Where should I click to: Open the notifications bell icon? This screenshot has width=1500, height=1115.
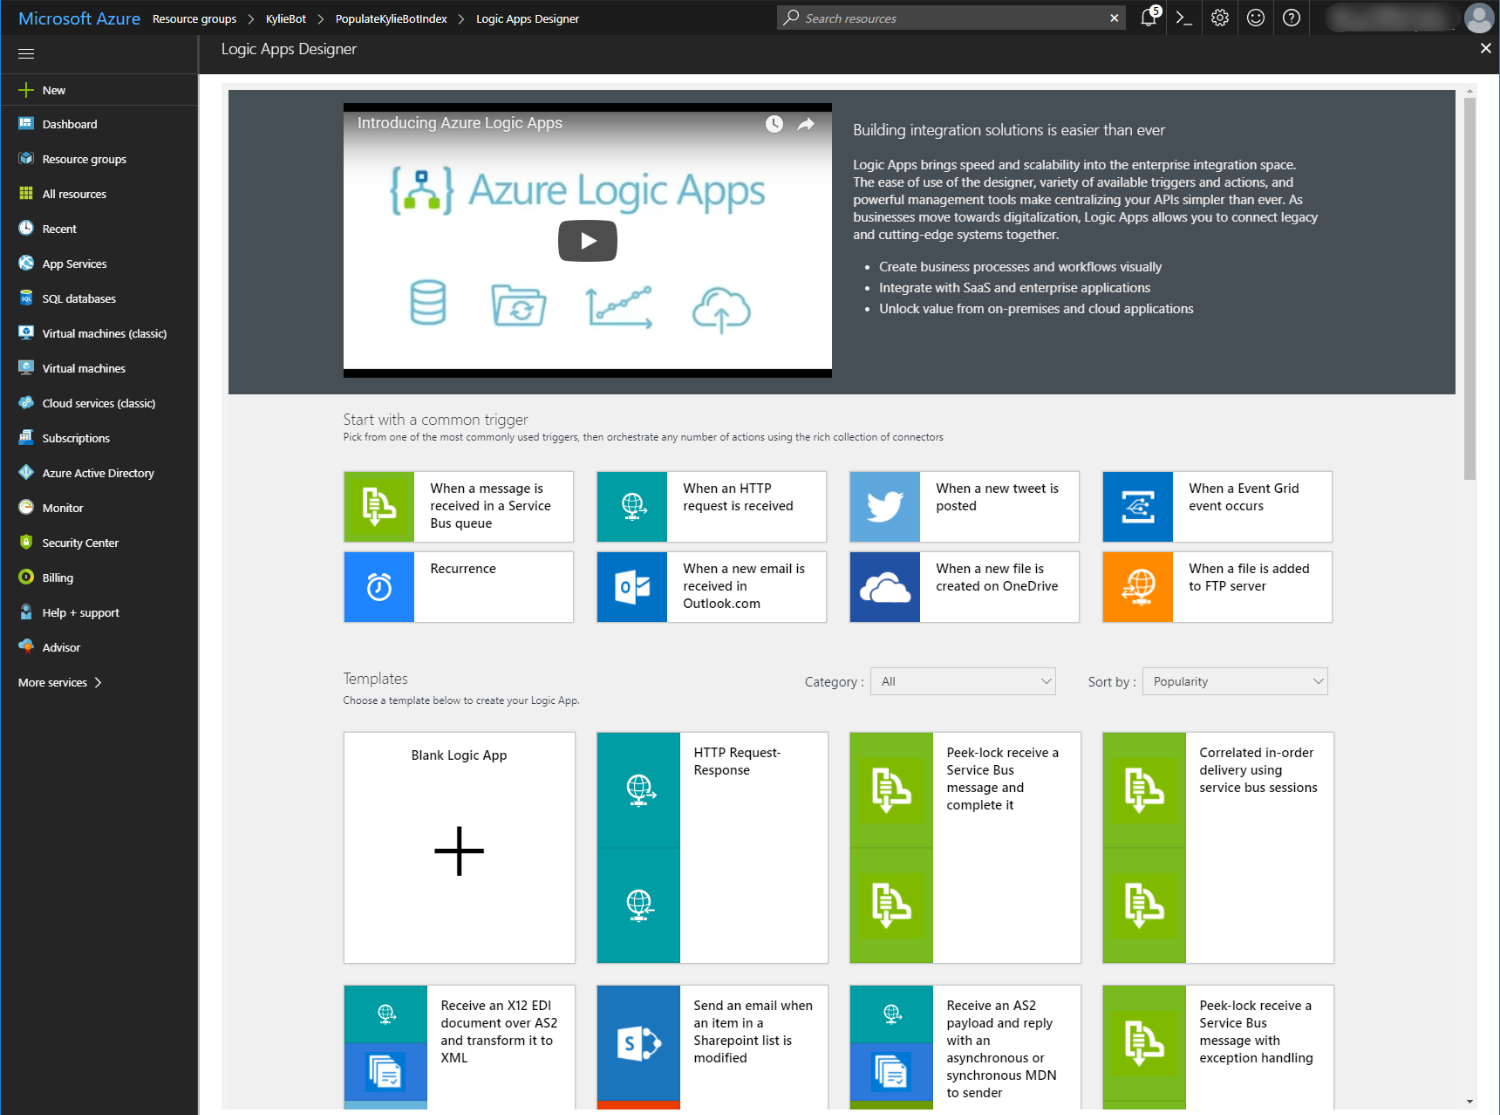click(1149, 17)
